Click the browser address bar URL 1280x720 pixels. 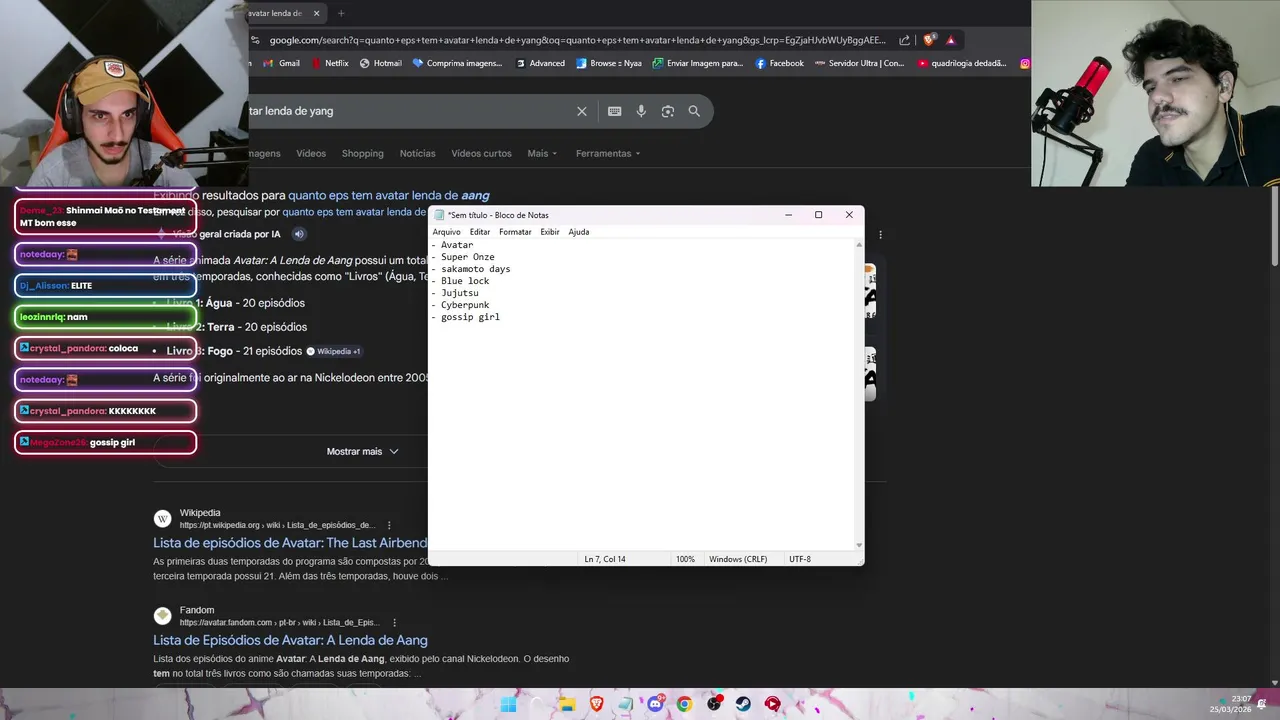point(577,40)
